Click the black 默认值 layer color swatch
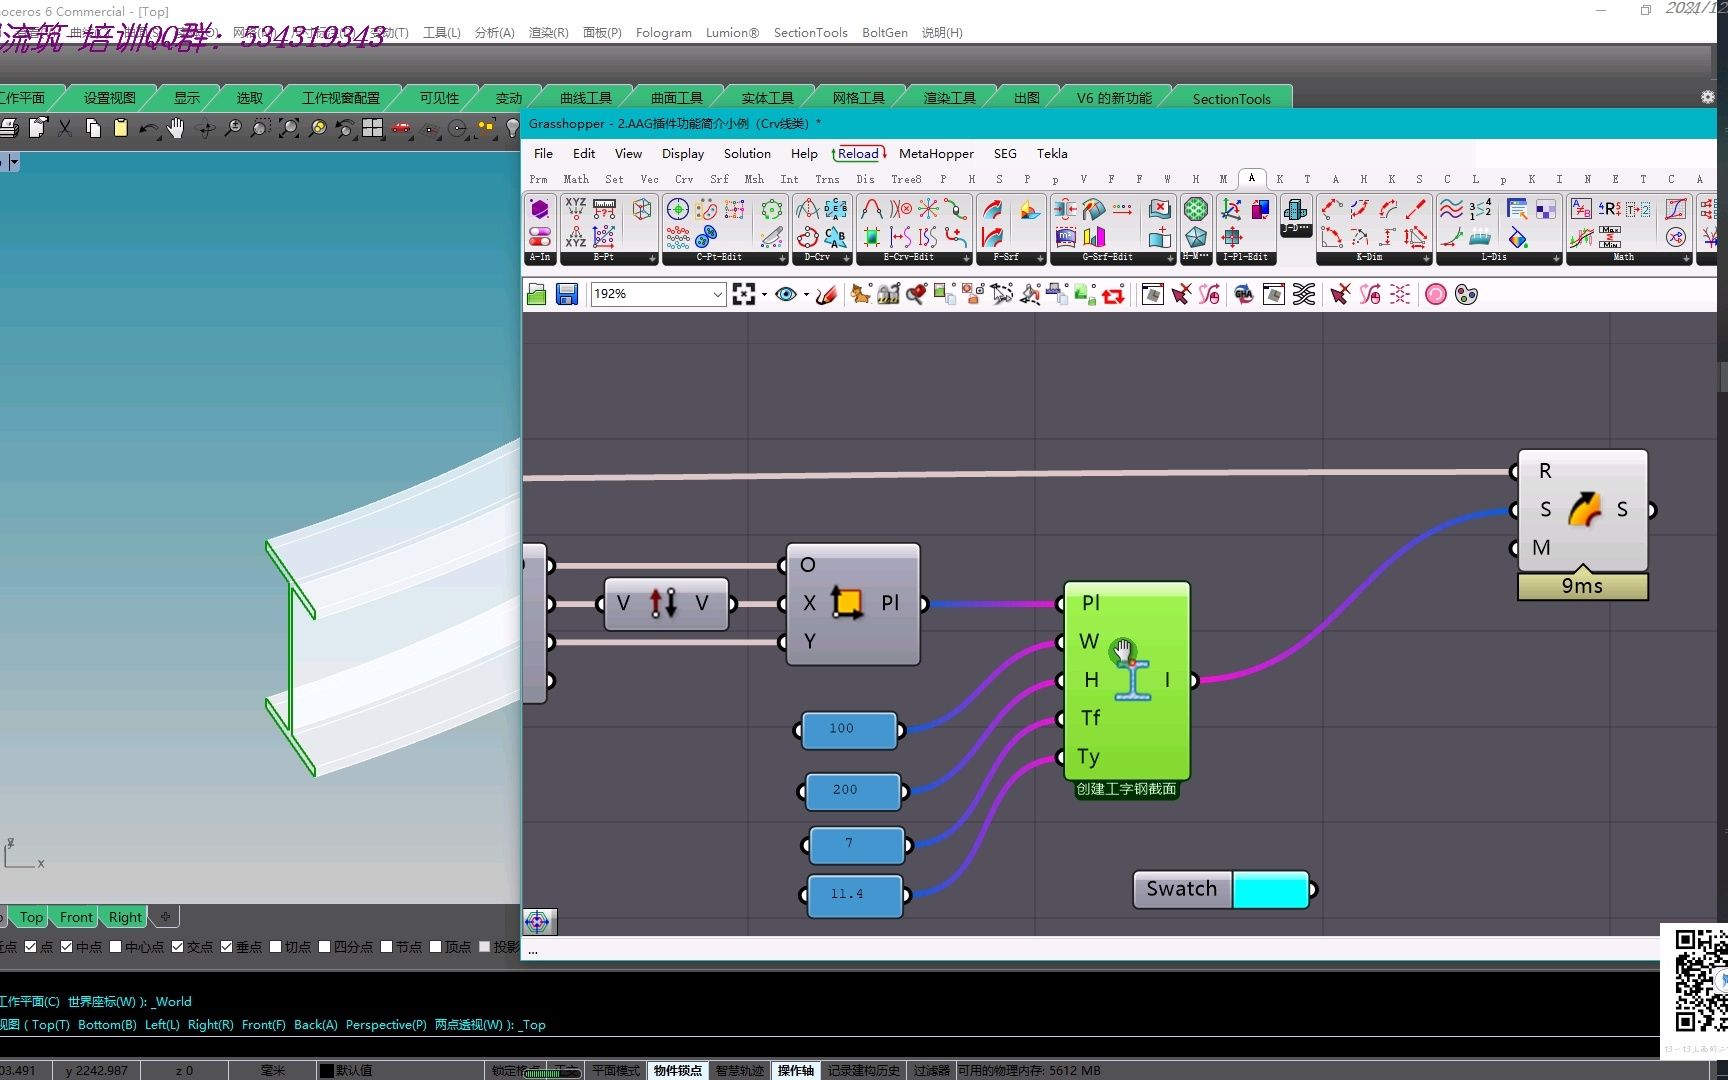The image size is (1728, 1080). click(x=326, y=1070)
